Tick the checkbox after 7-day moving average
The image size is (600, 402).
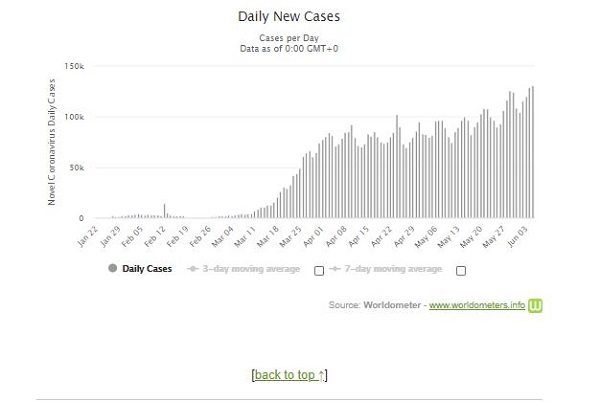(460, 270)
